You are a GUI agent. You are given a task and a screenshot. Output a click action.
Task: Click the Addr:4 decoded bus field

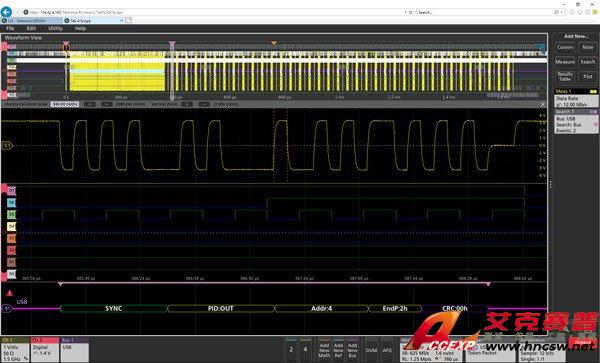click(x=321, y=308)
